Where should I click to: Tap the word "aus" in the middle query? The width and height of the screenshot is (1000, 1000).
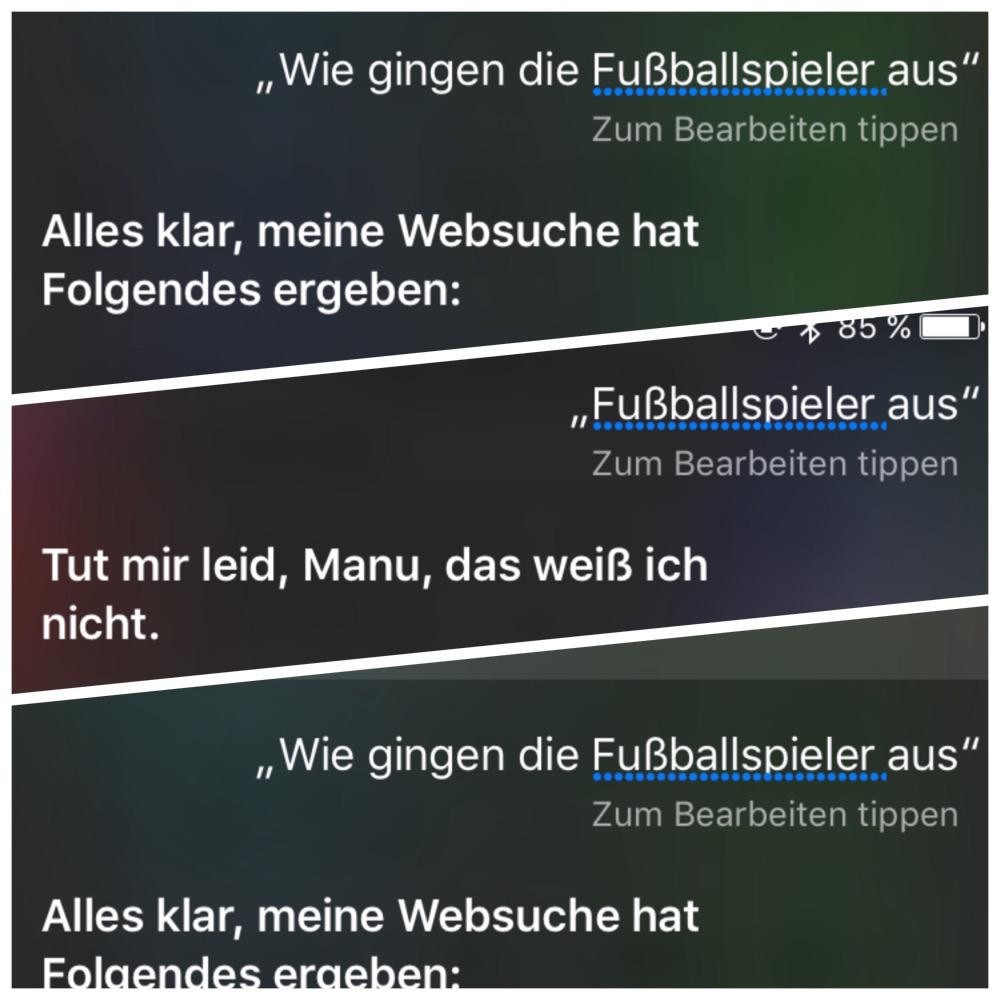coord(922,406)
